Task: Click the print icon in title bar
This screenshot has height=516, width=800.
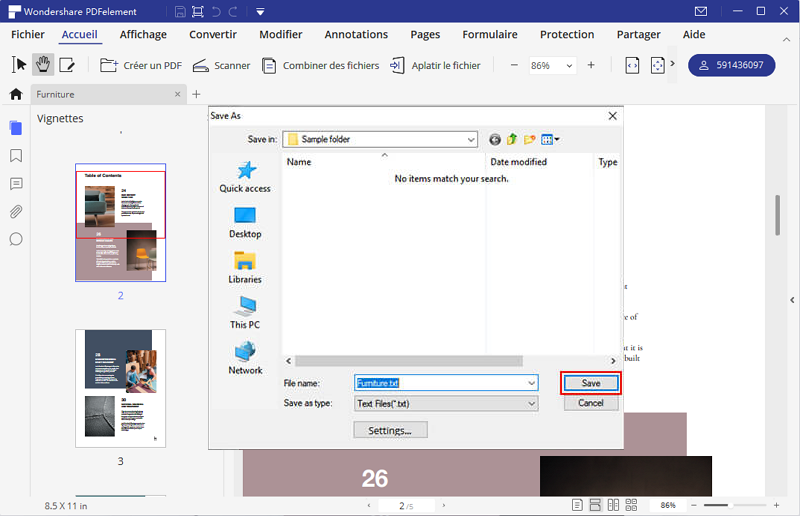Action: [x=198, y=11]
